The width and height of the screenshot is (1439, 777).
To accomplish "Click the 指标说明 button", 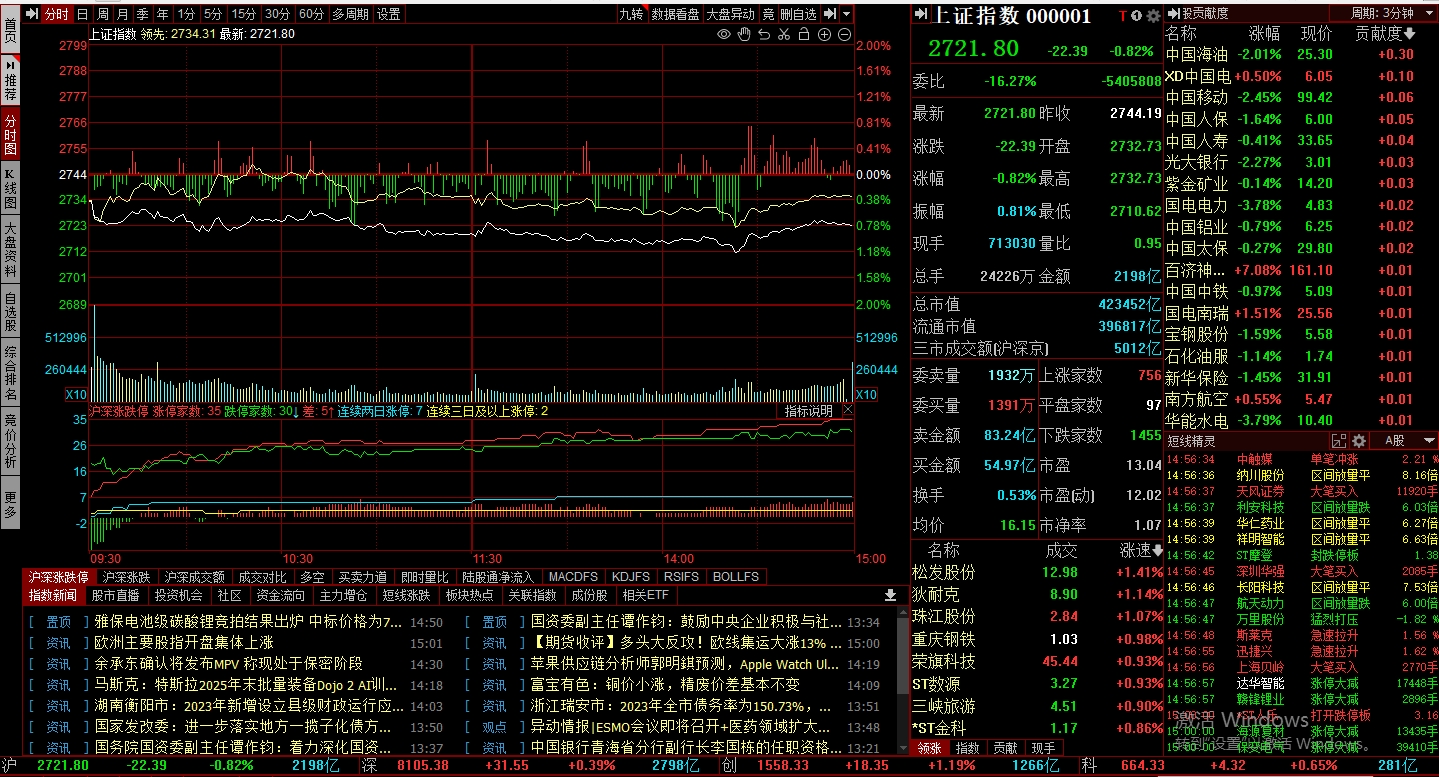I will [808, 411].
